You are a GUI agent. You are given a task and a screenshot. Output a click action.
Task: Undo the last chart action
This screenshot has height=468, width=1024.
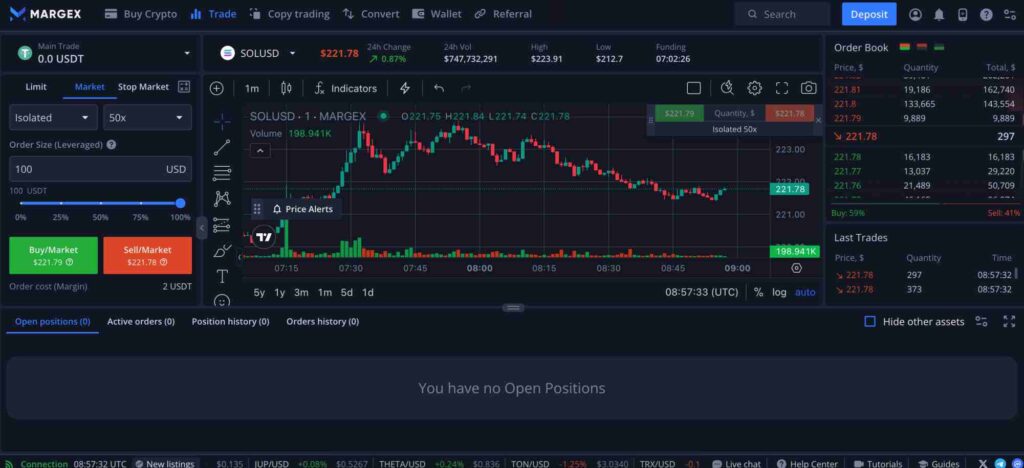click(439, 88)
